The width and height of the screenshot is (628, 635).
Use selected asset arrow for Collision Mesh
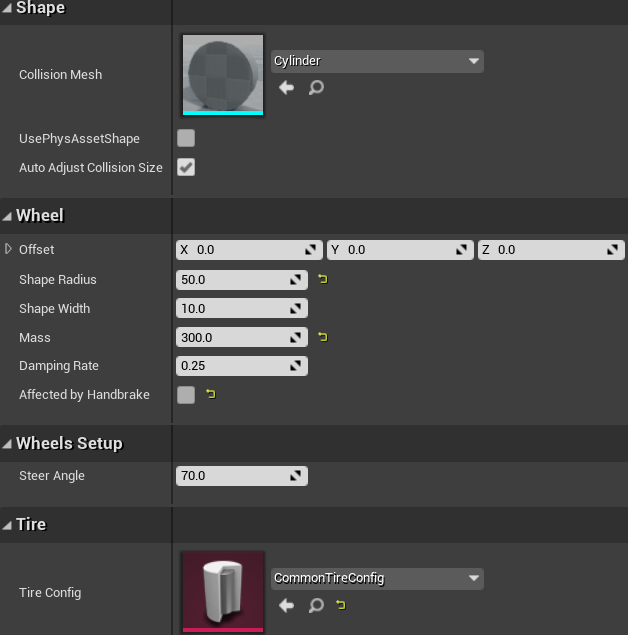point(286,87)
